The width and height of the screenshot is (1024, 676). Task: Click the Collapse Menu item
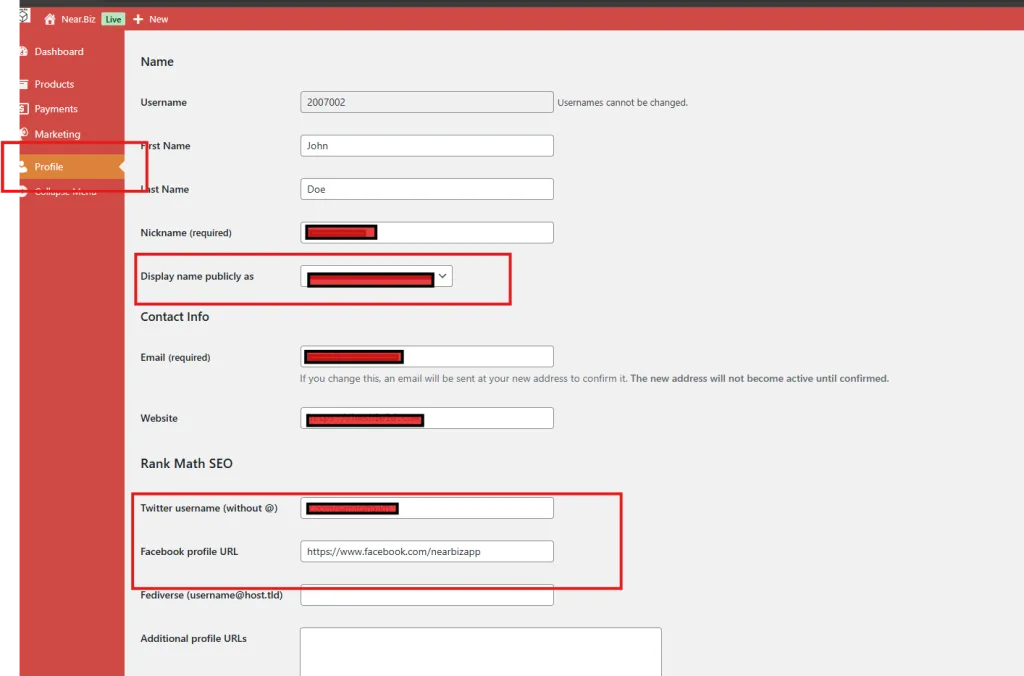point(65,192)
